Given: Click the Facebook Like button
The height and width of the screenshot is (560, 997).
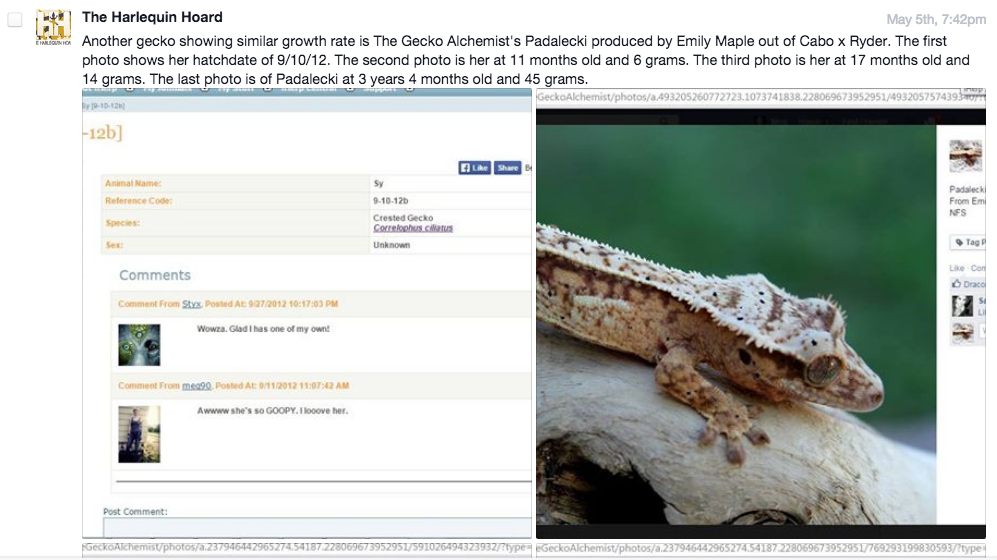Looking at the screenshot, I should [x=474, y=168].
